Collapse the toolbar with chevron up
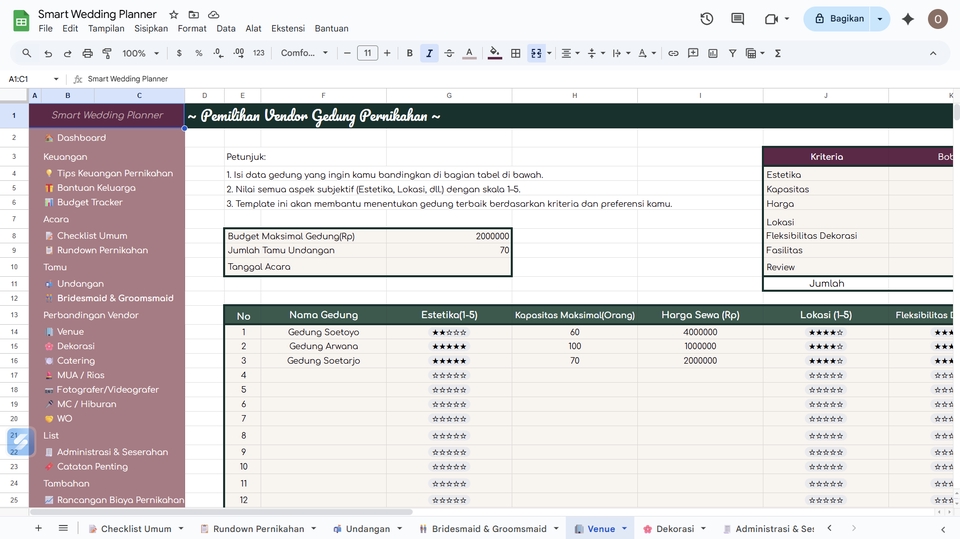 pos(932,53)
